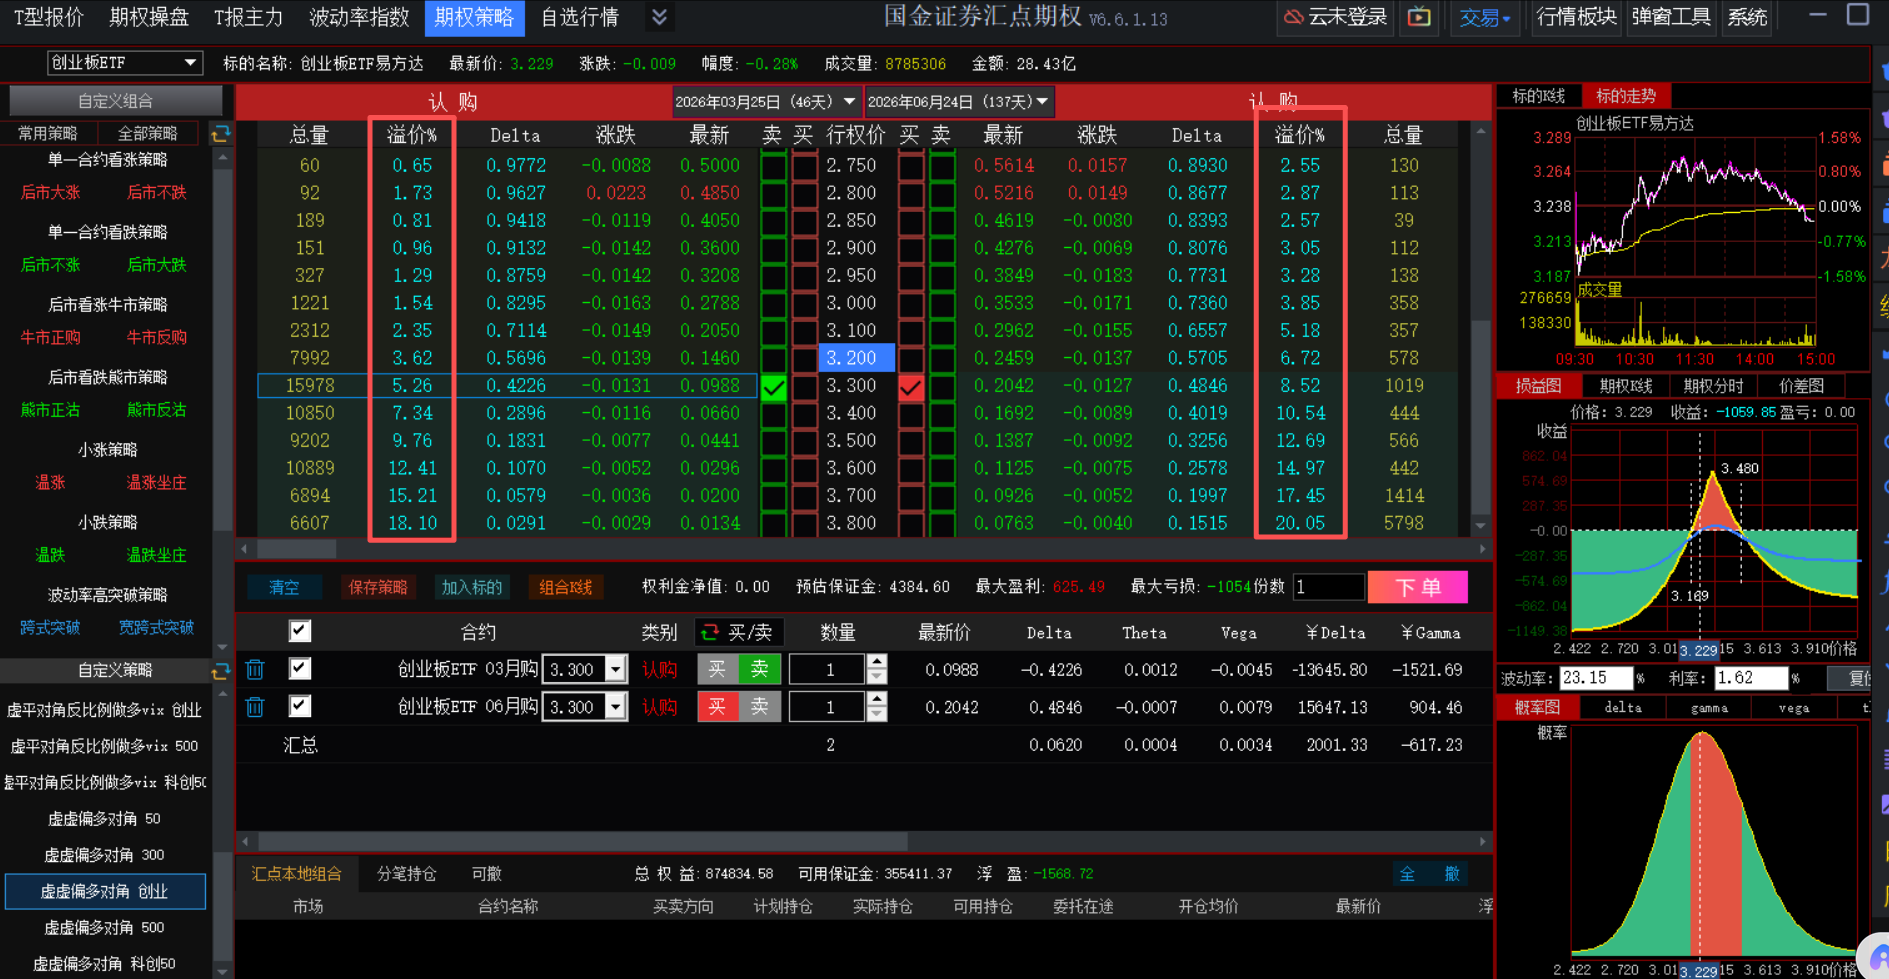Open the 自选行情 tab
The image size is (1889, 979).
[x=580, y=17]
